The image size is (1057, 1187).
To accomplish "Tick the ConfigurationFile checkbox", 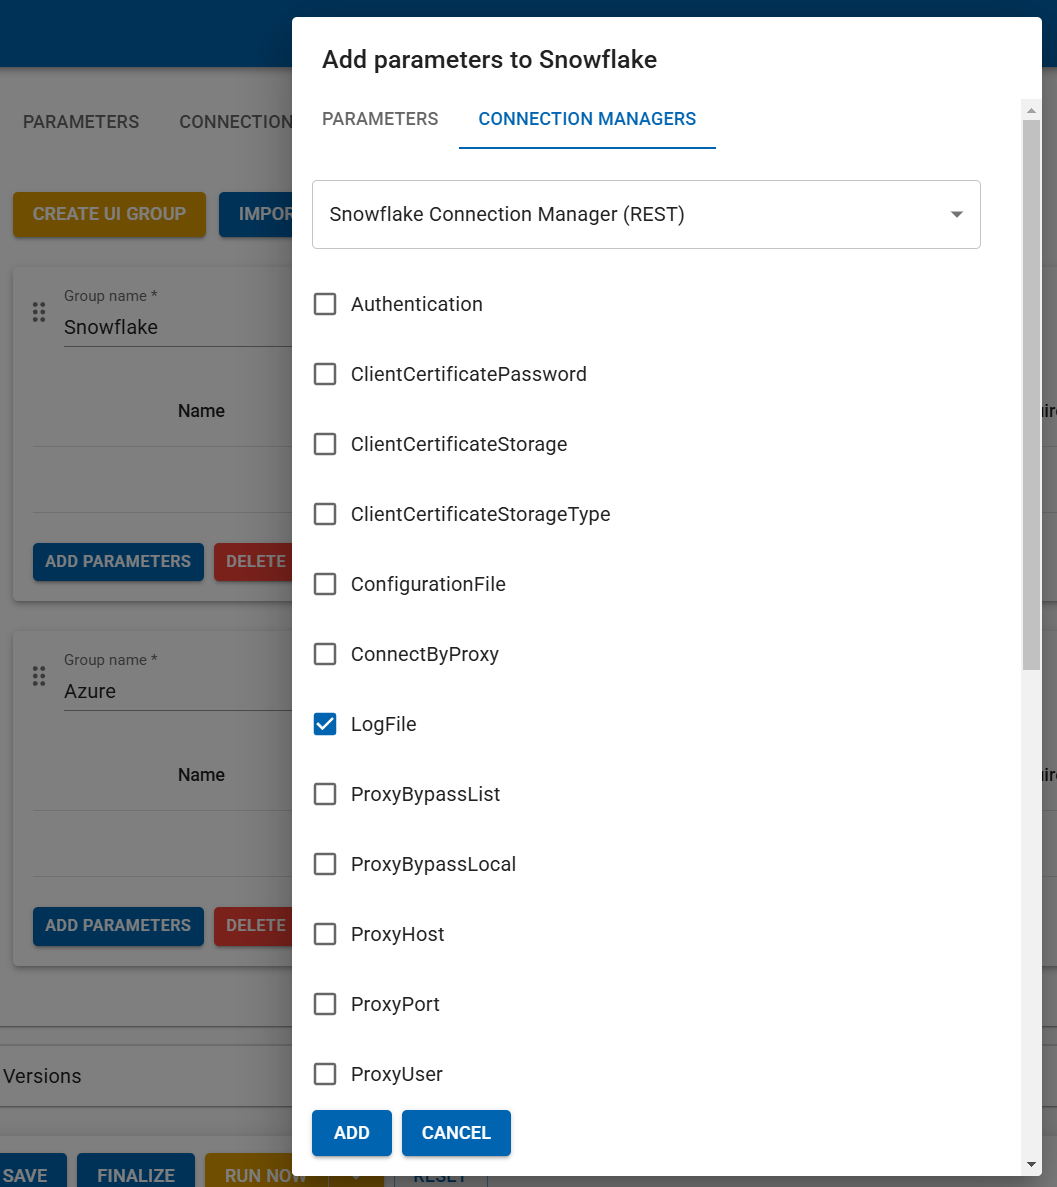I will click(x=325, y=584).
